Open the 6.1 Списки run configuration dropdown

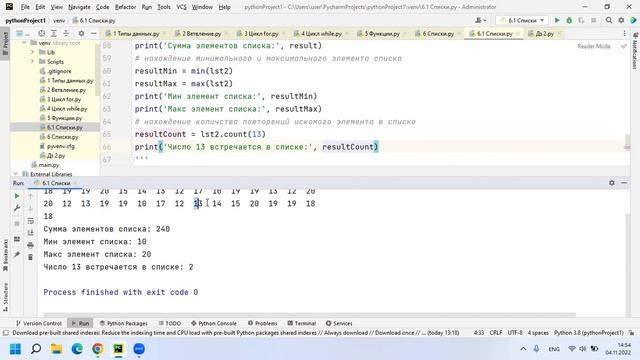click(x=522, y=20)
